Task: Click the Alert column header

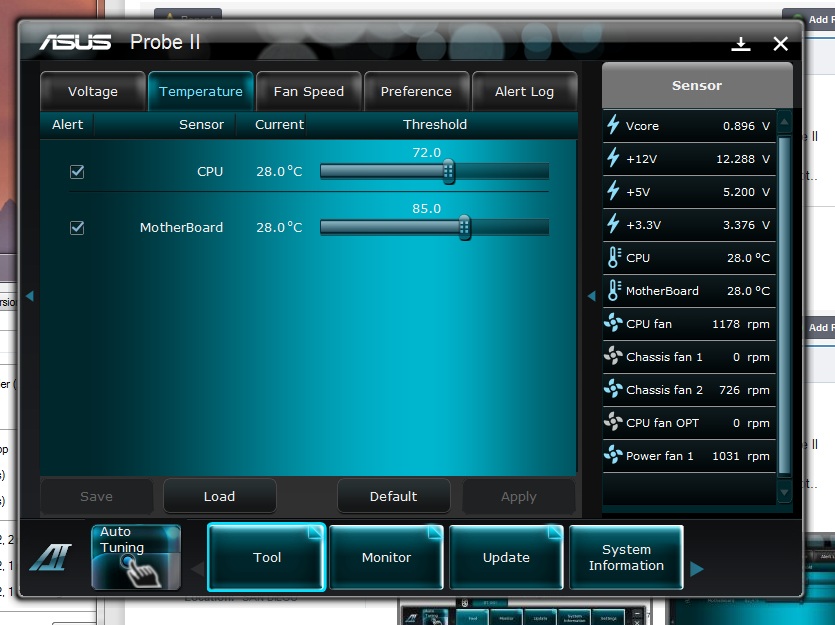Action: (68, 125)
